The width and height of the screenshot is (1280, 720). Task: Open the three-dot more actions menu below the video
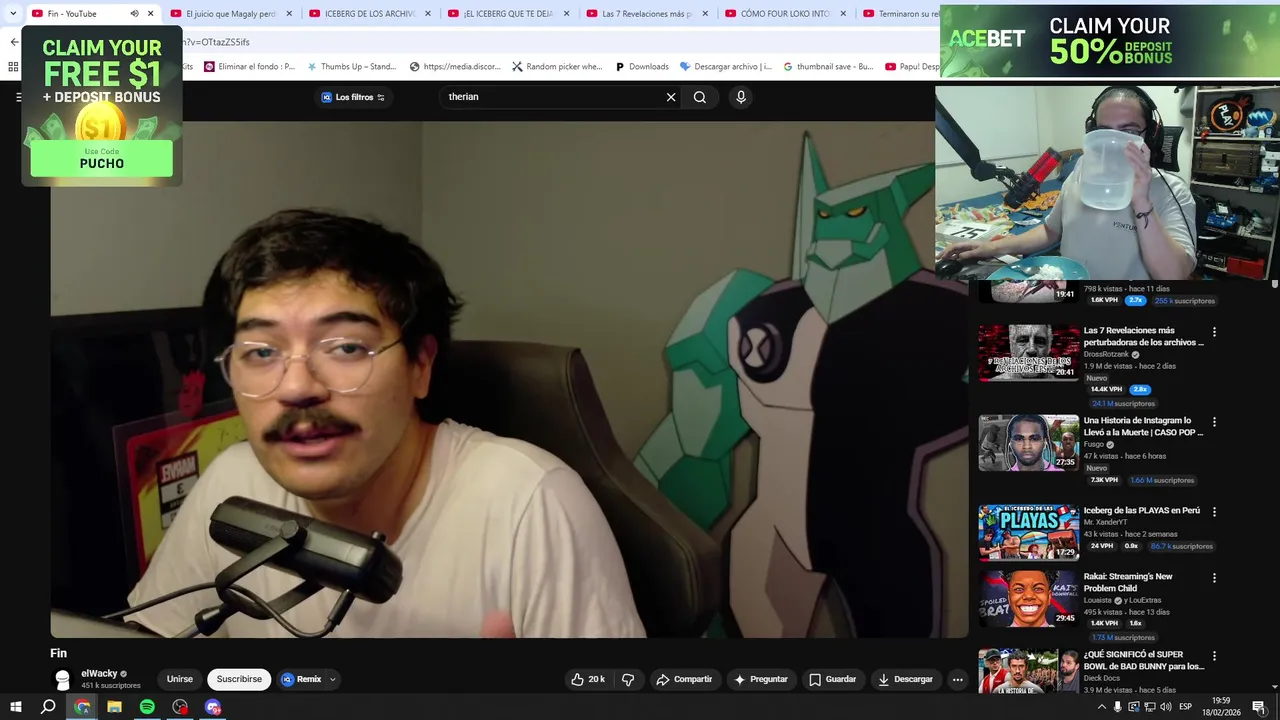tap(957, 679)
